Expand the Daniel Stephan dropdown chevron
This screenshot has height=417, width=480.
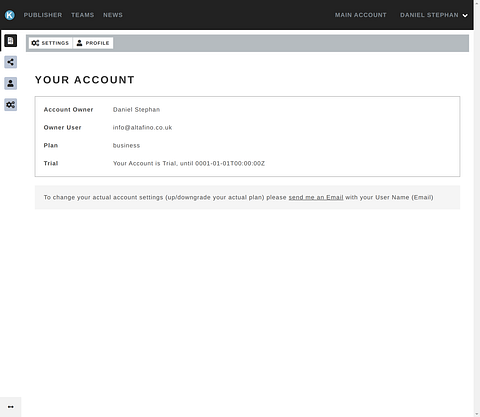point(465,15)
